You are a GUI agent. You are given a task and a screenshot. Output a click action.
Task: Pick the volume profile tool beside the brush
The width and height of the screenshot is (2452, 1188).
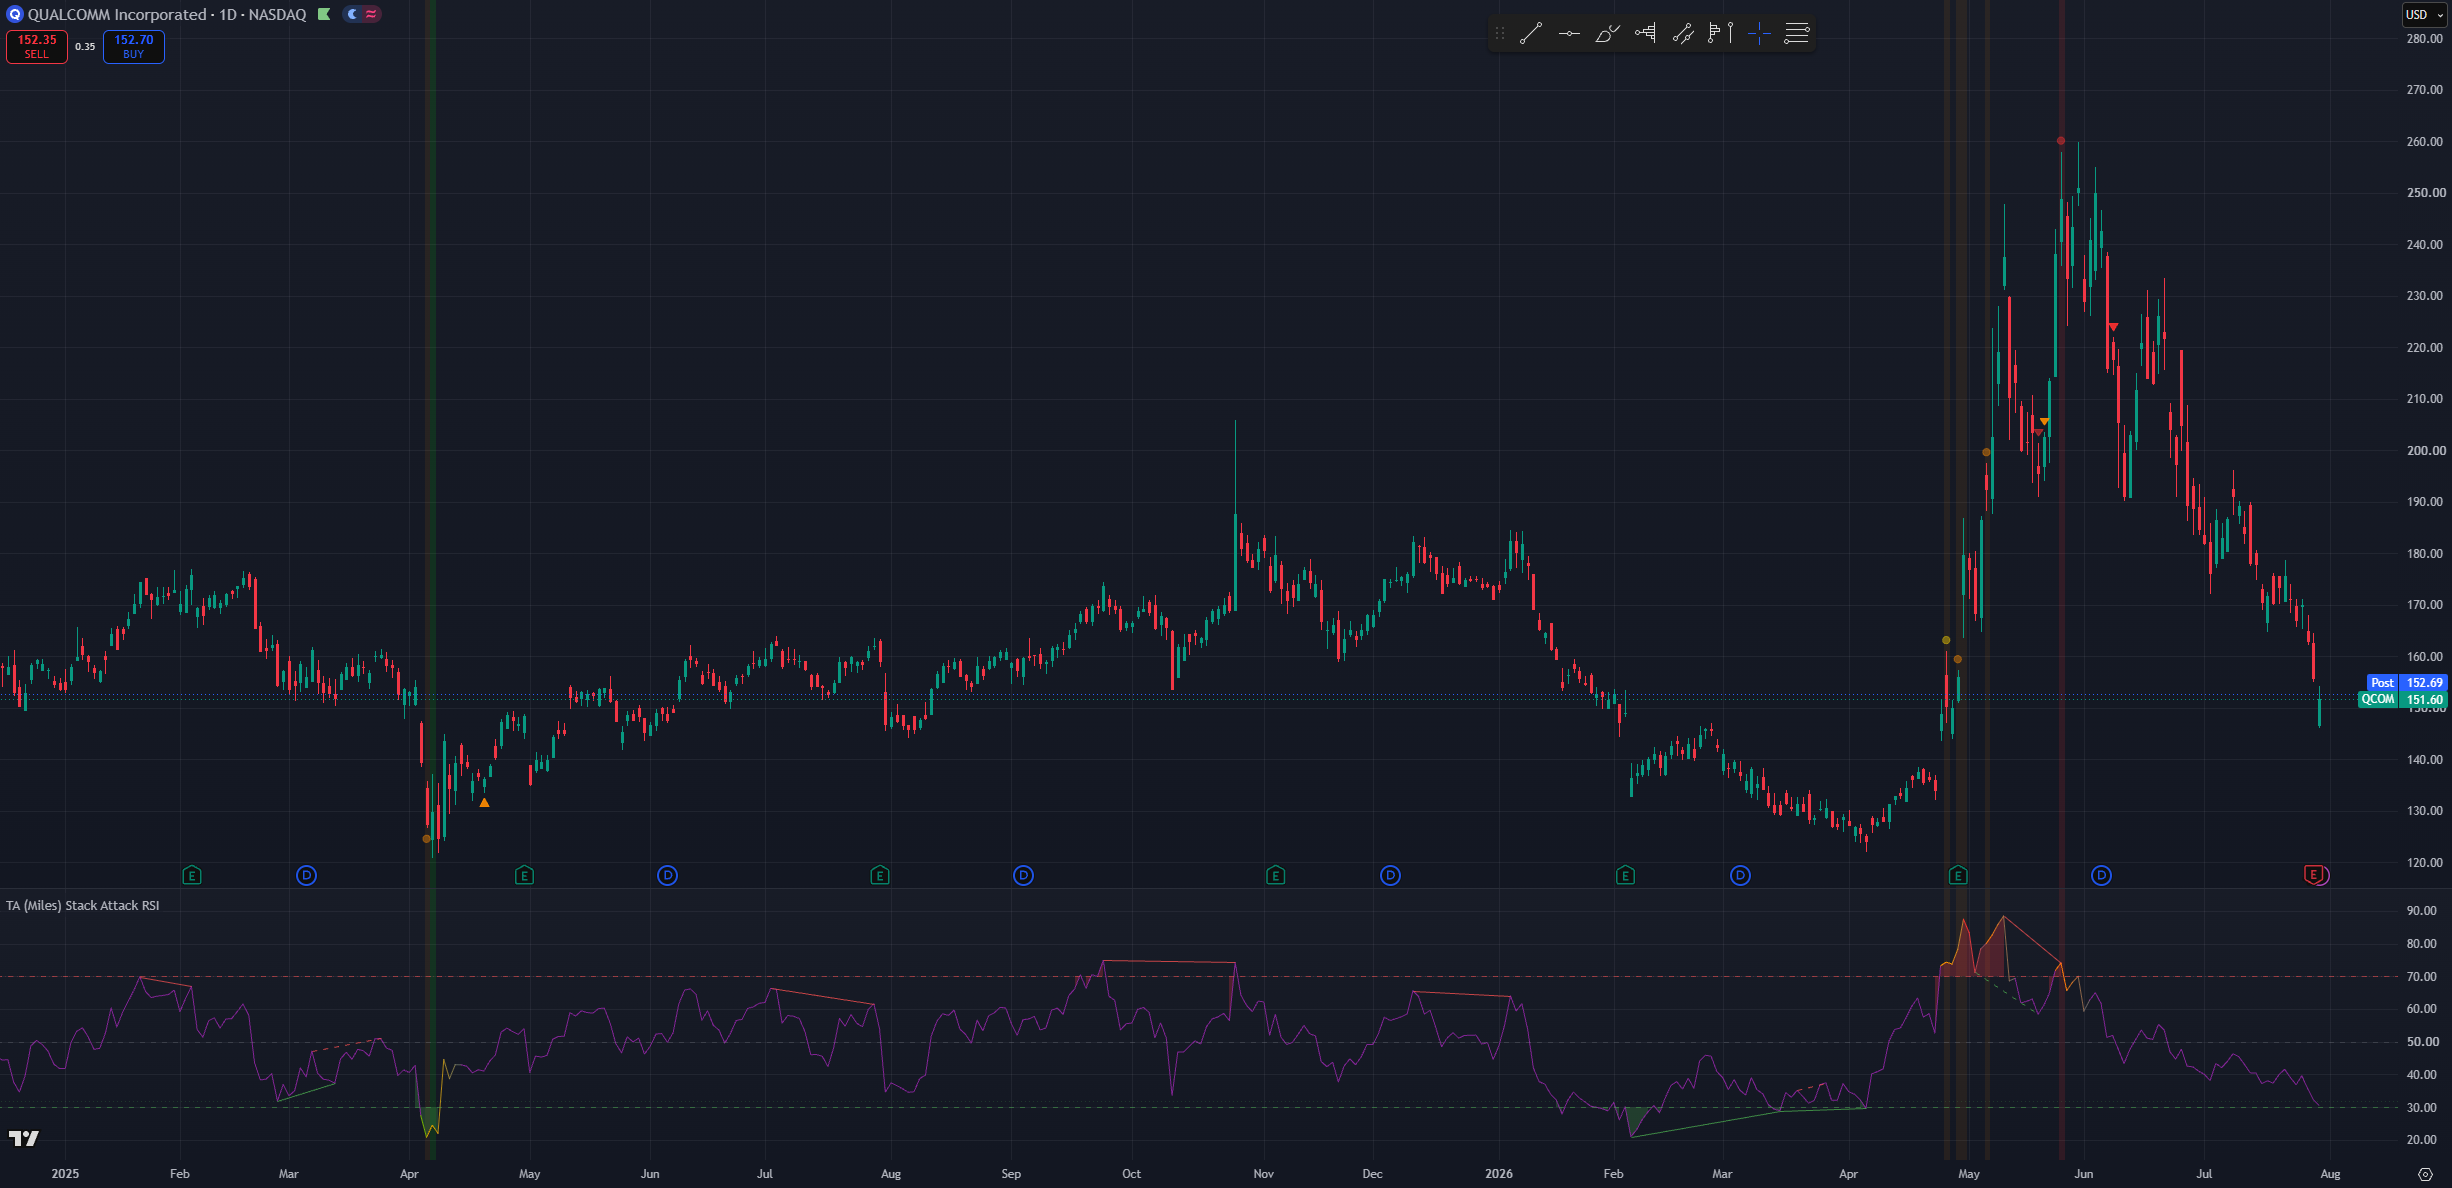1645,33
